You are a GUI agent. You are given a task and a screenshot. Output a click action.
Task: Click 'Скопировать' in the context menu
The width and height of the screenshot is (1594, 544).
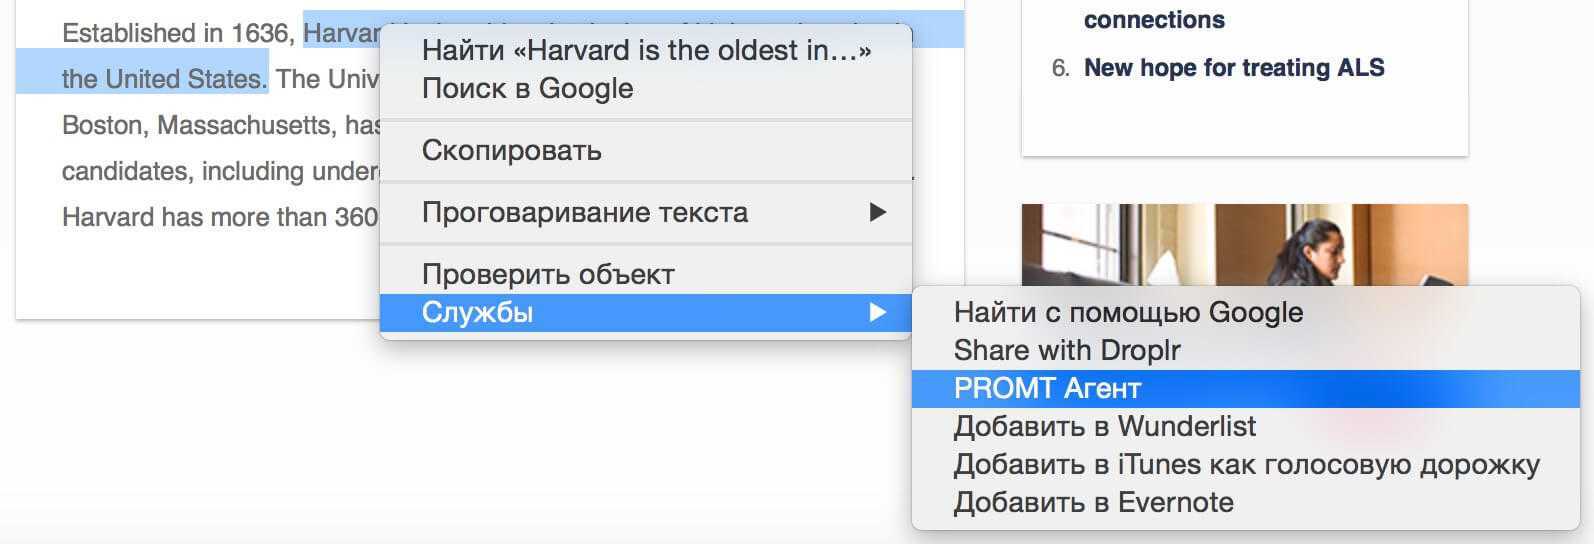click(x=646, y=150)
